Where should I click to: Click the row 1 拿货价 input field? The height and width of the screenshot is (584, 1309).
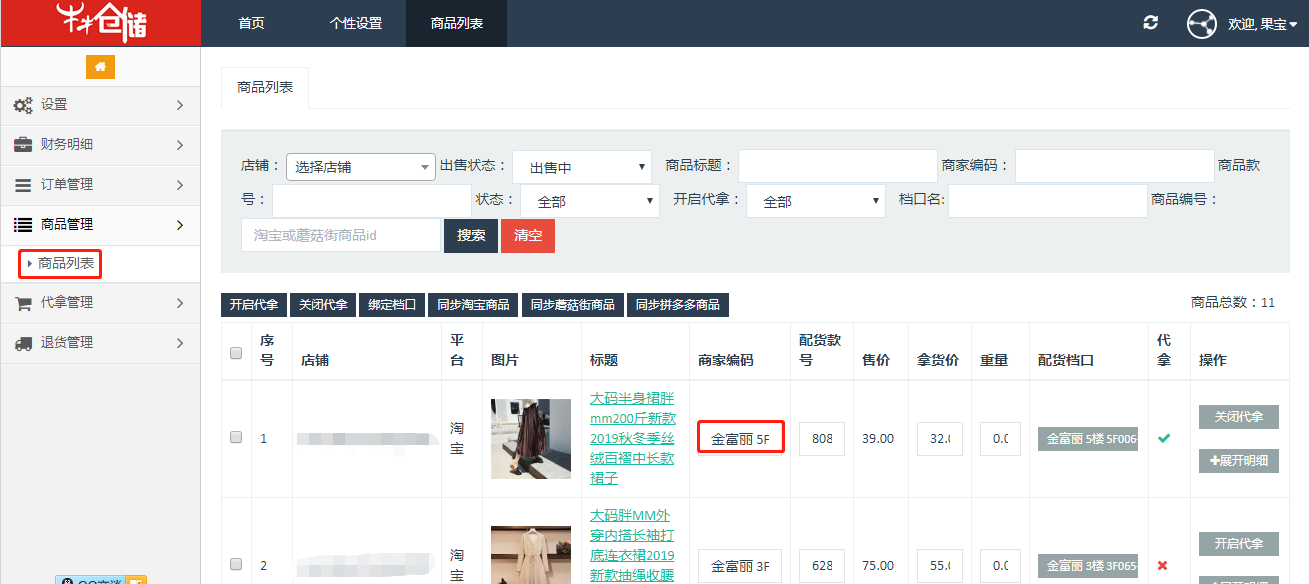[x=940, y=438]
